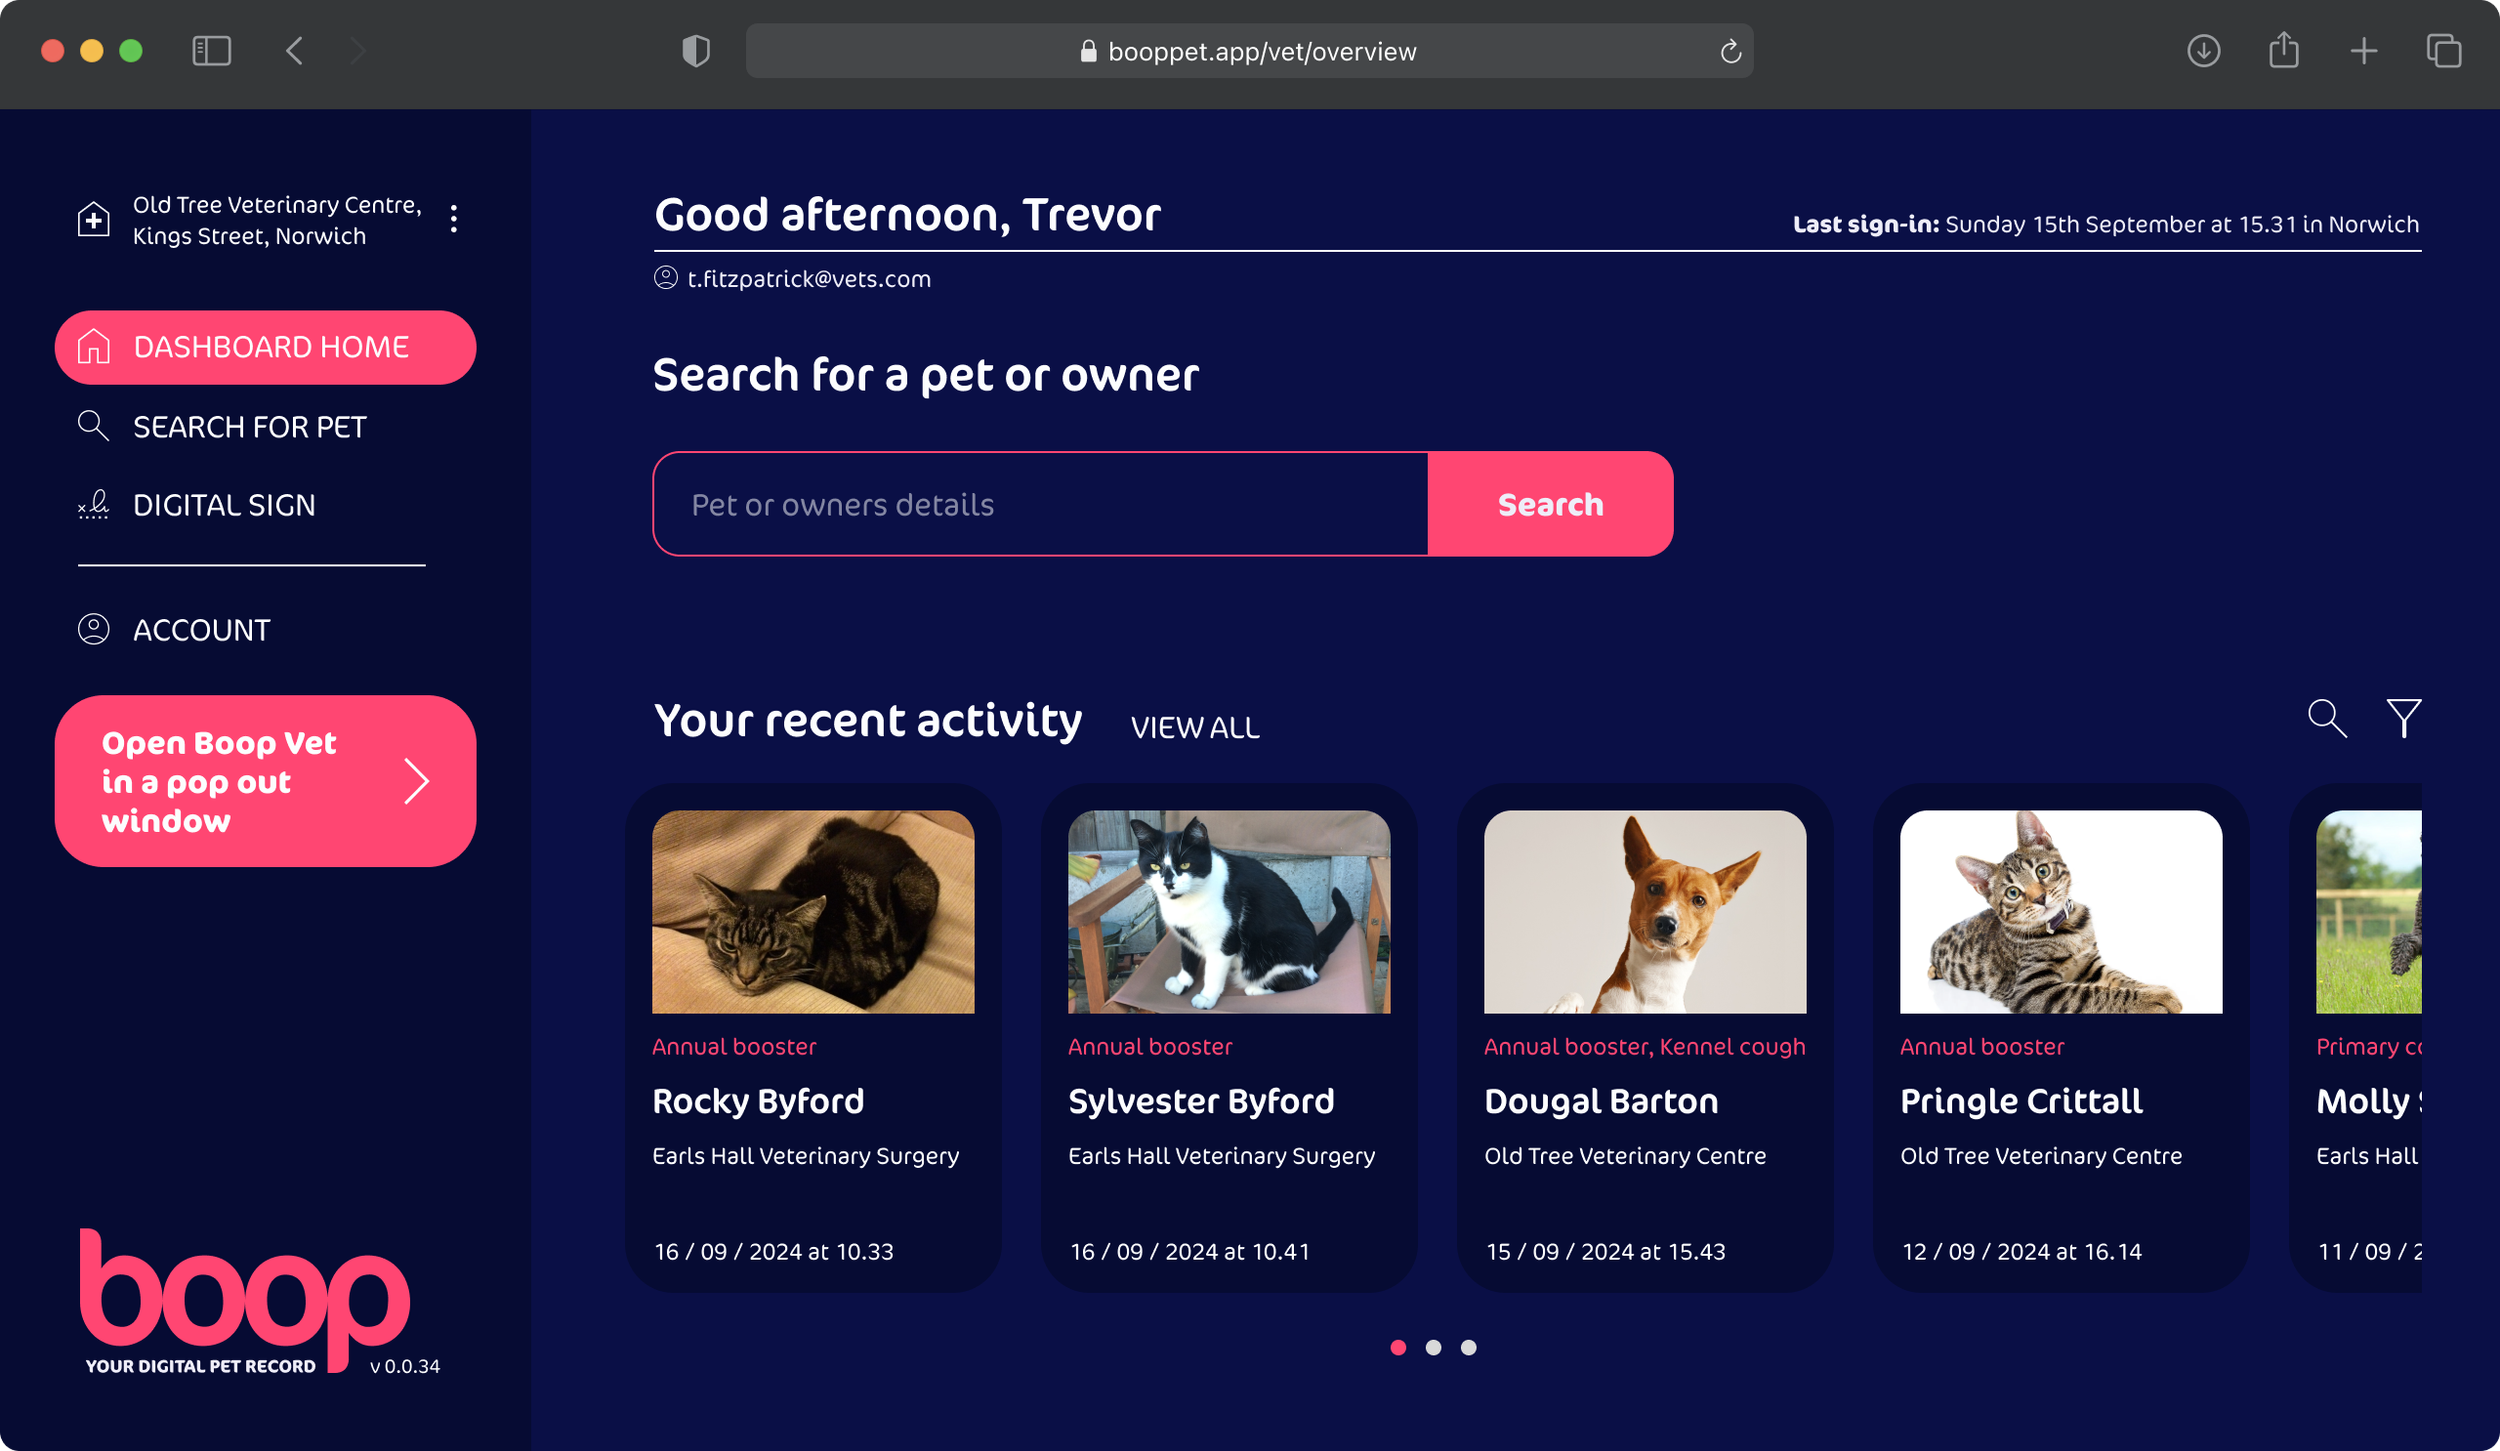Go to the third carousel page dot
The image size is (2500, 1451).
tap(1468, 1347)
